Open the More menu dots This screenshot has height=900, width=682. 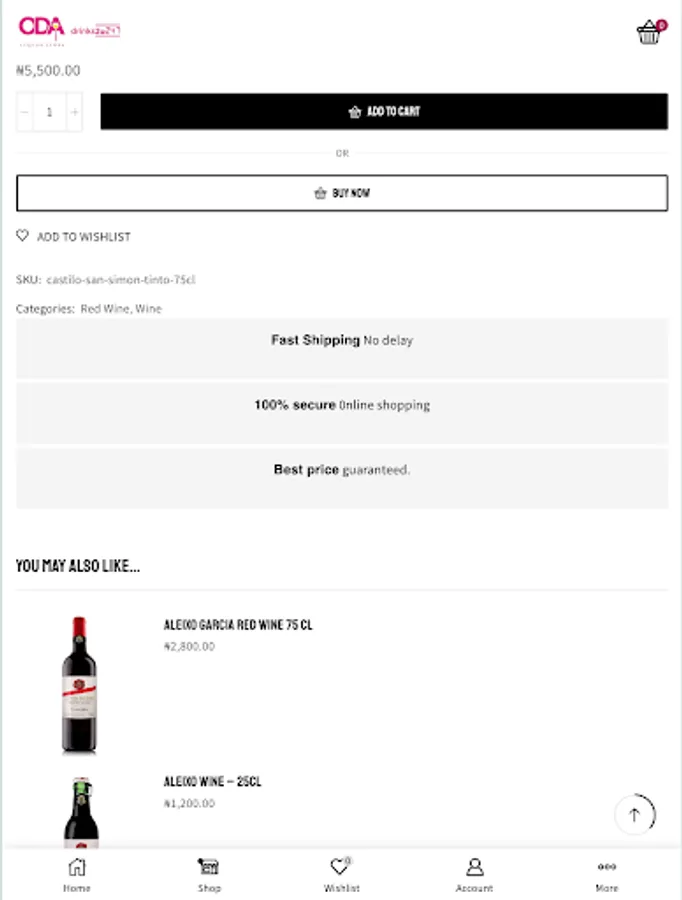coord(607,867)
